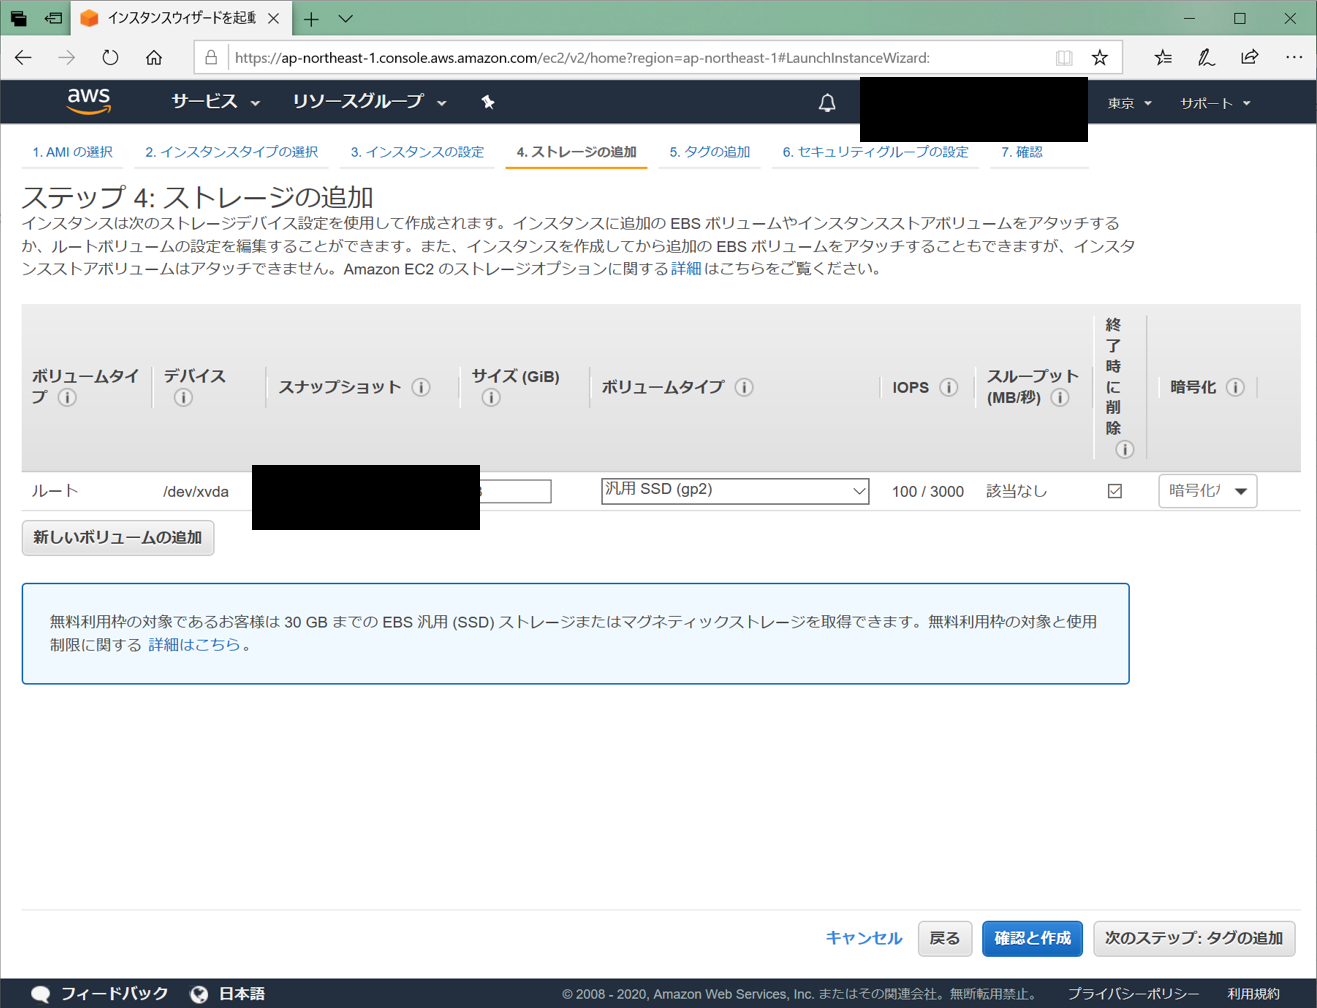Viewport: 1317px width, 1008px height.
Task: Click the キャンセル link
Action: click(864, 938)
